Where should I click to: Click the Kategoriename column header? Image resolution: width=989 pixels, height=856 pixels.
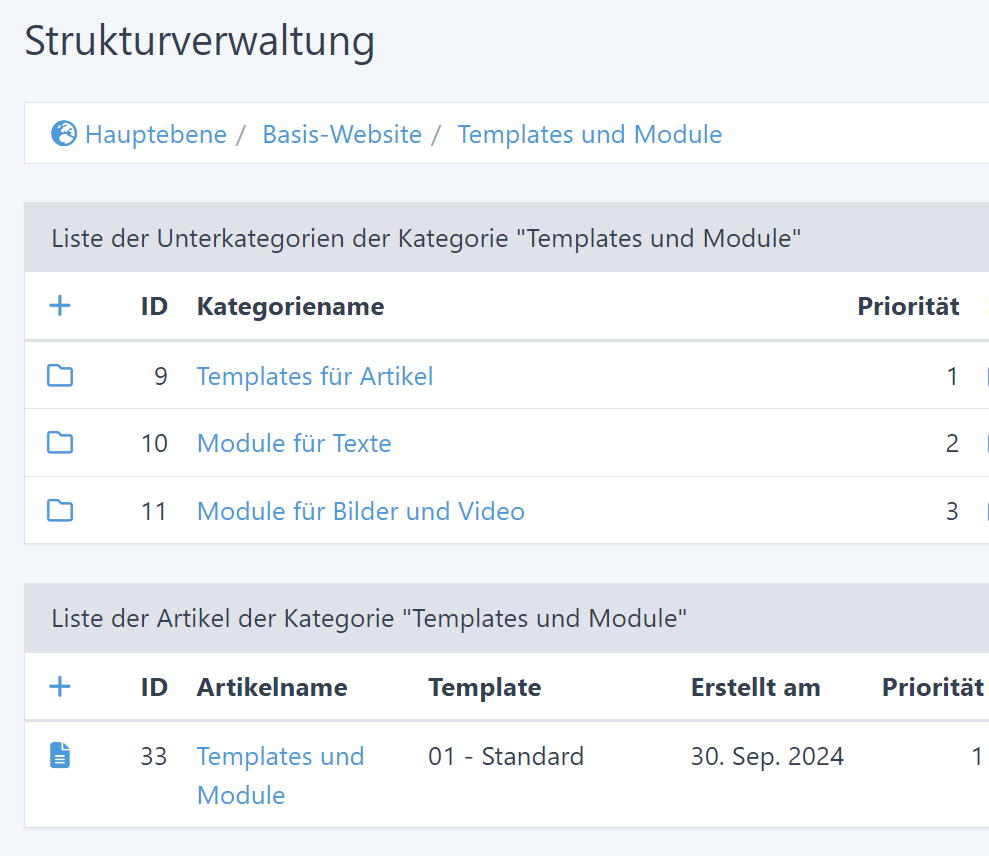pos(290,306)
